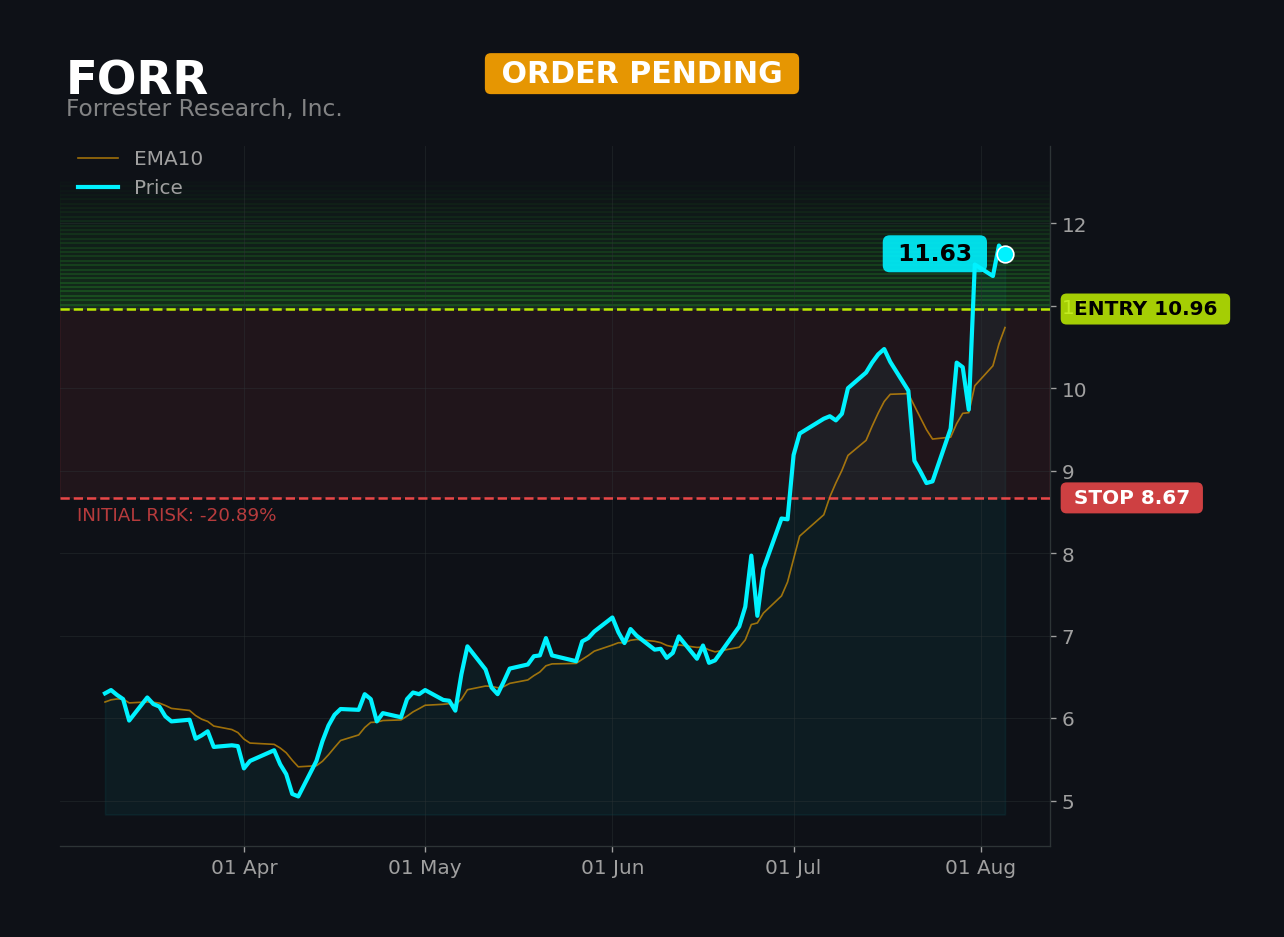Screen dimensions: 1284x937
Task: Click the Price legend label
Action: (158, 188)
